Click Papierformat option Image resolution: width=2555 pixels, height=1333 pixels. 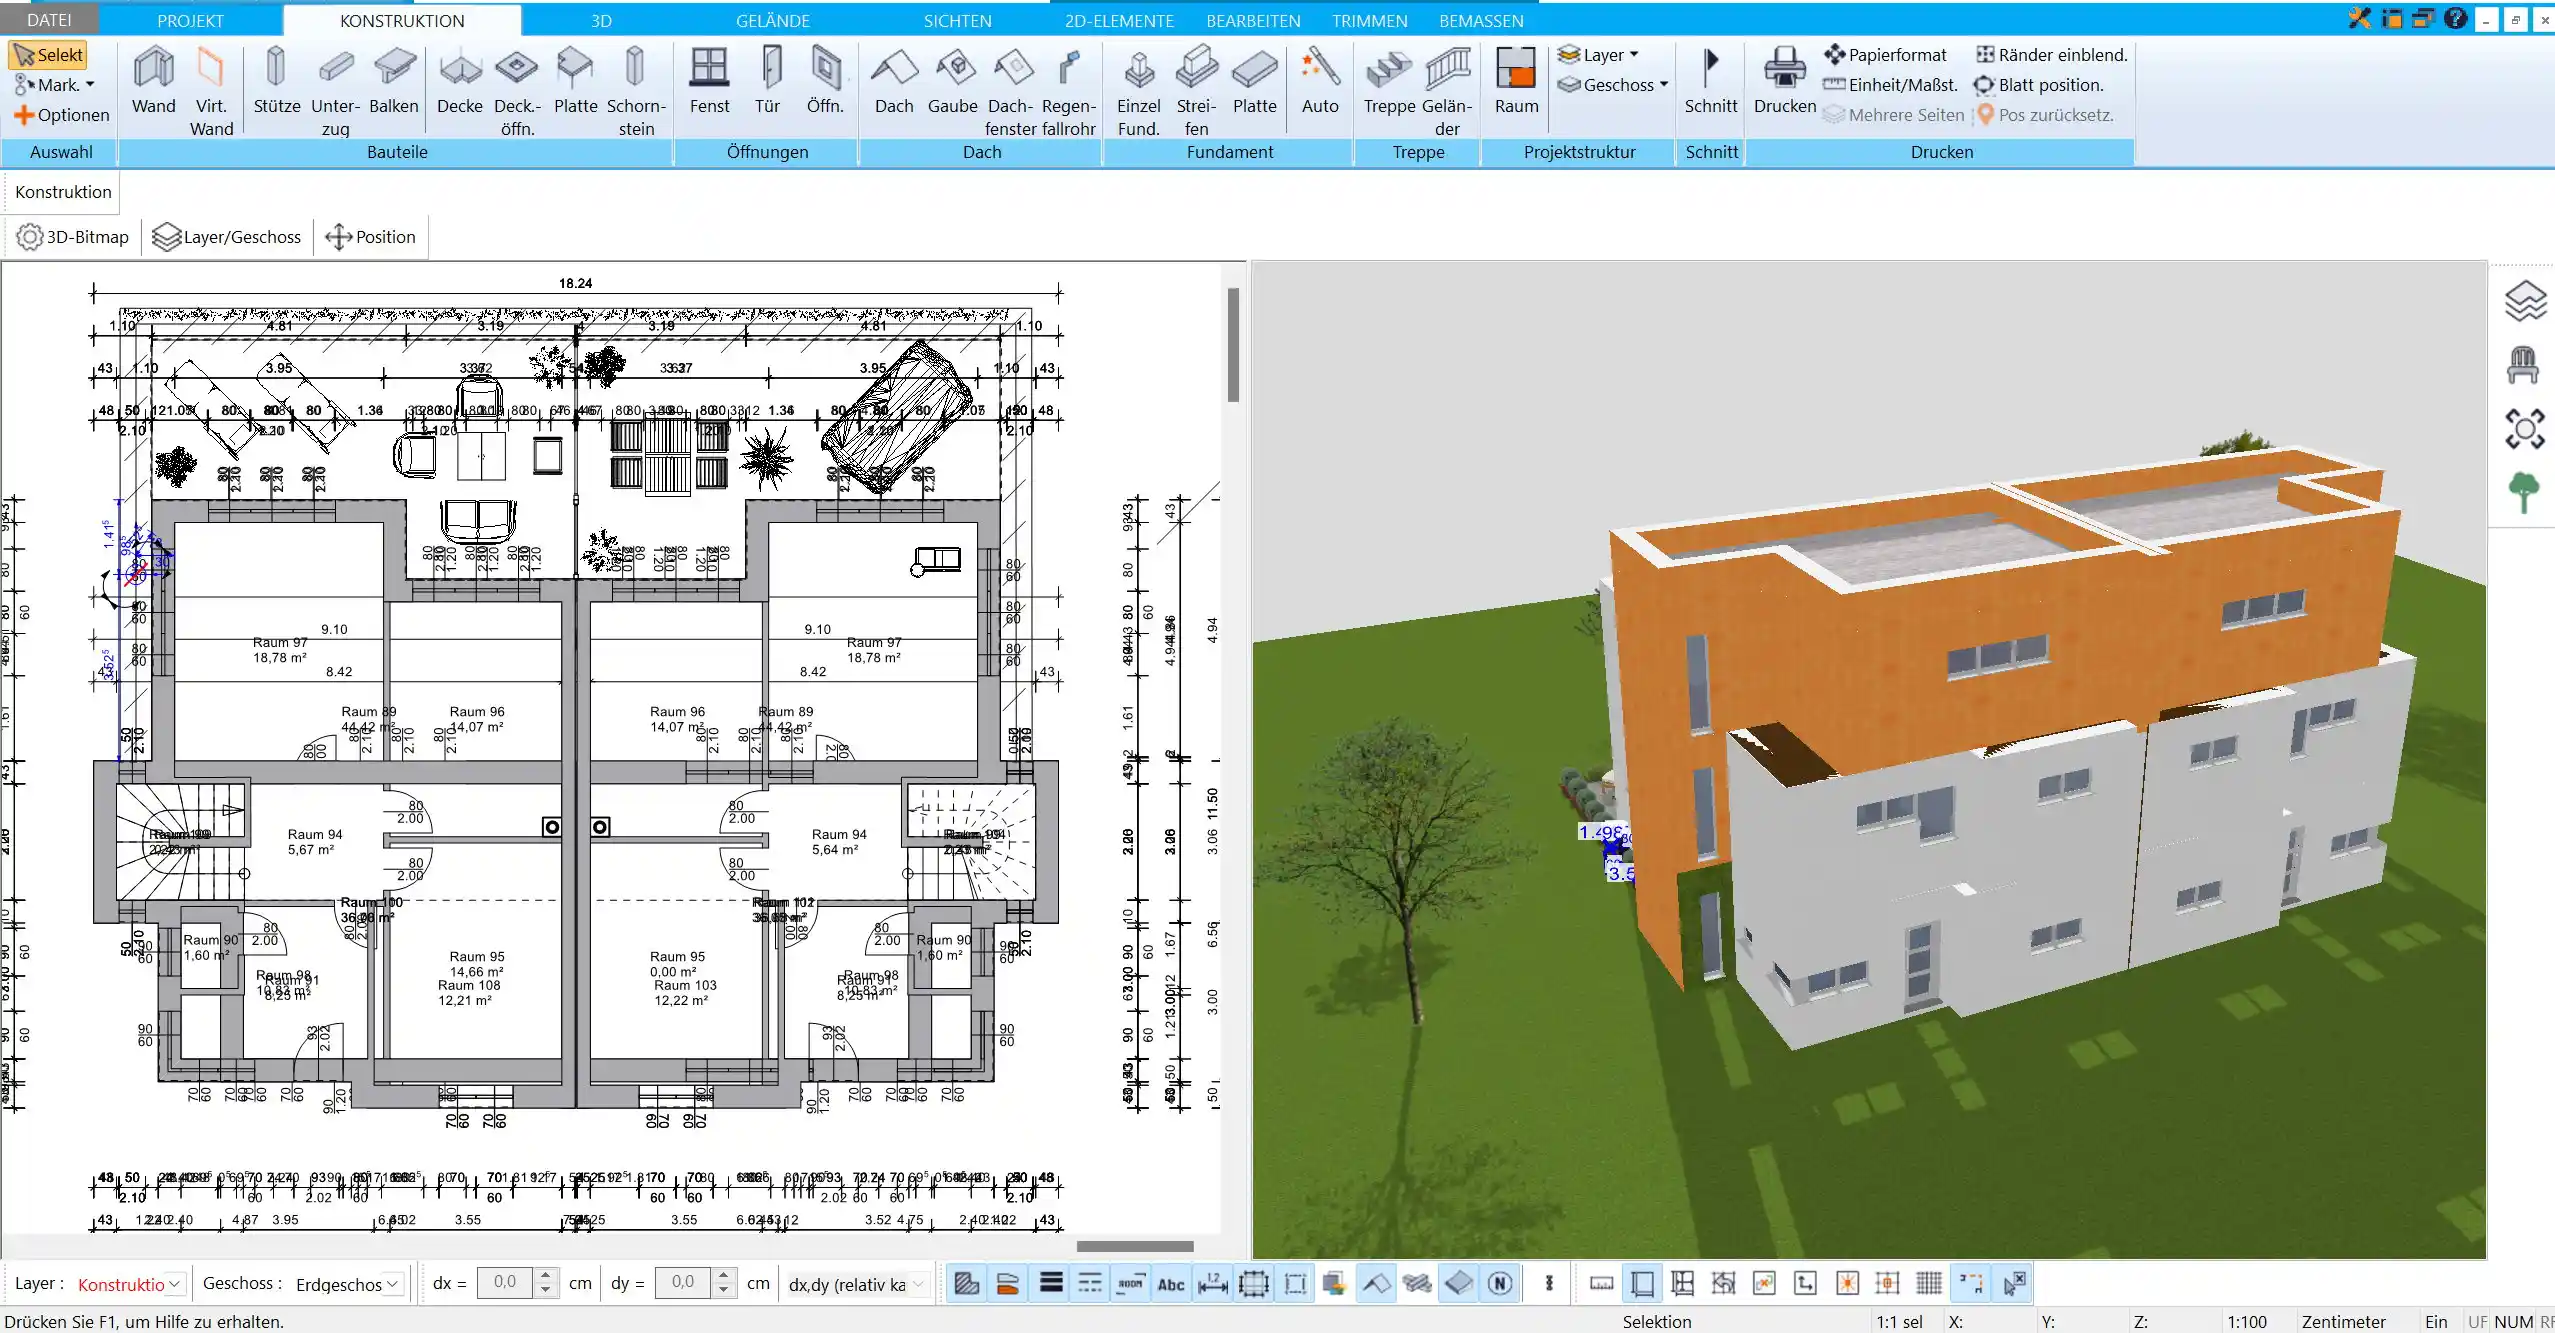click(1885, 55)
